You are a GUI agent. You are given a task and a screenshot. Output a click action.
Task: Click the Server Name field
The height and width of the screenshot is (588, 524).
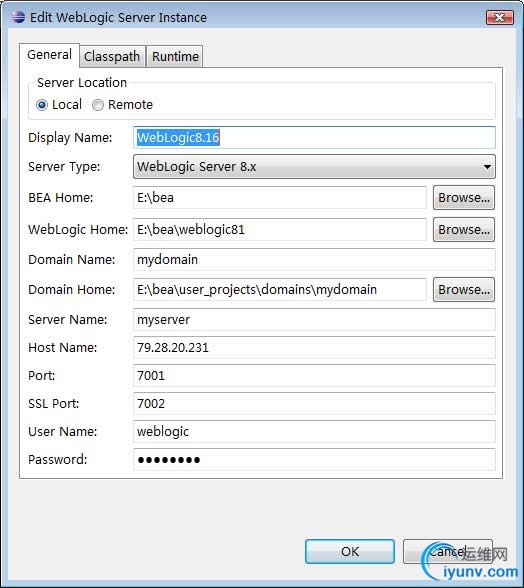[314, 320]
